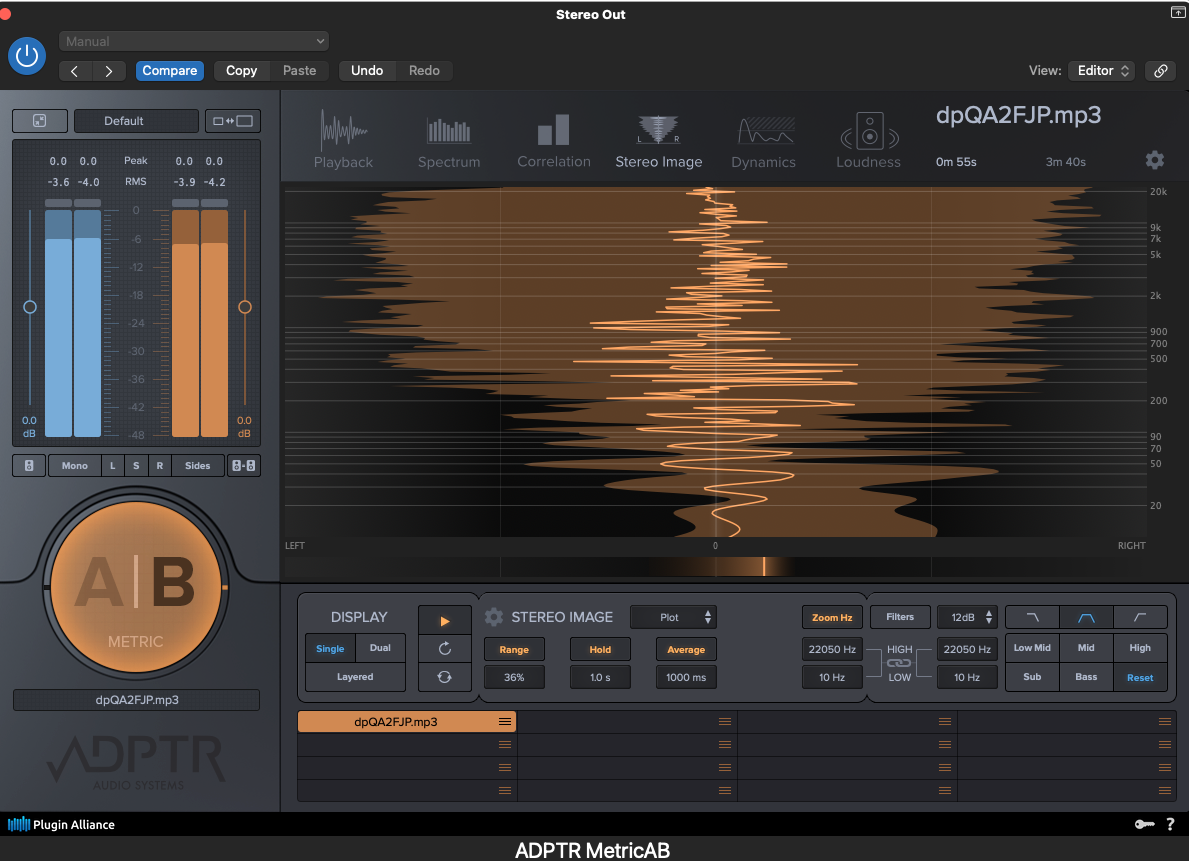Click the Paste button
1189x861 pixels.
pos(300,71)
